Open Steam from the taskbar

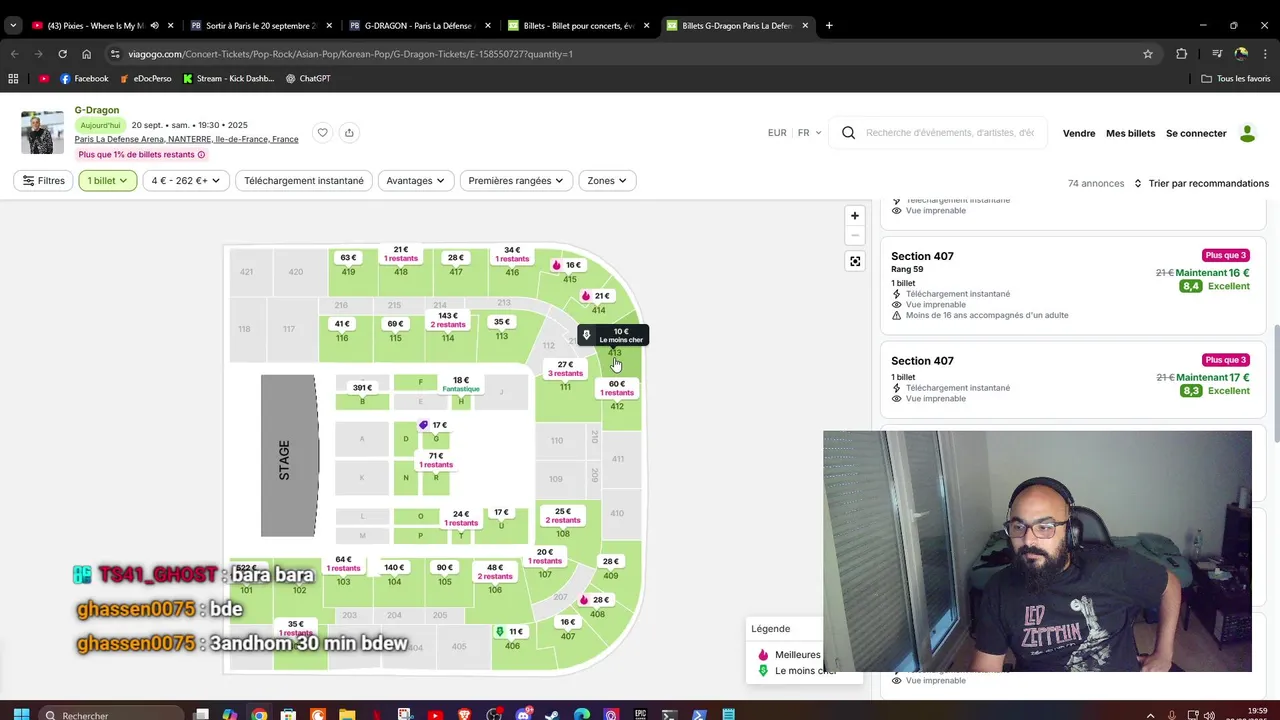[x=553, y=714]
